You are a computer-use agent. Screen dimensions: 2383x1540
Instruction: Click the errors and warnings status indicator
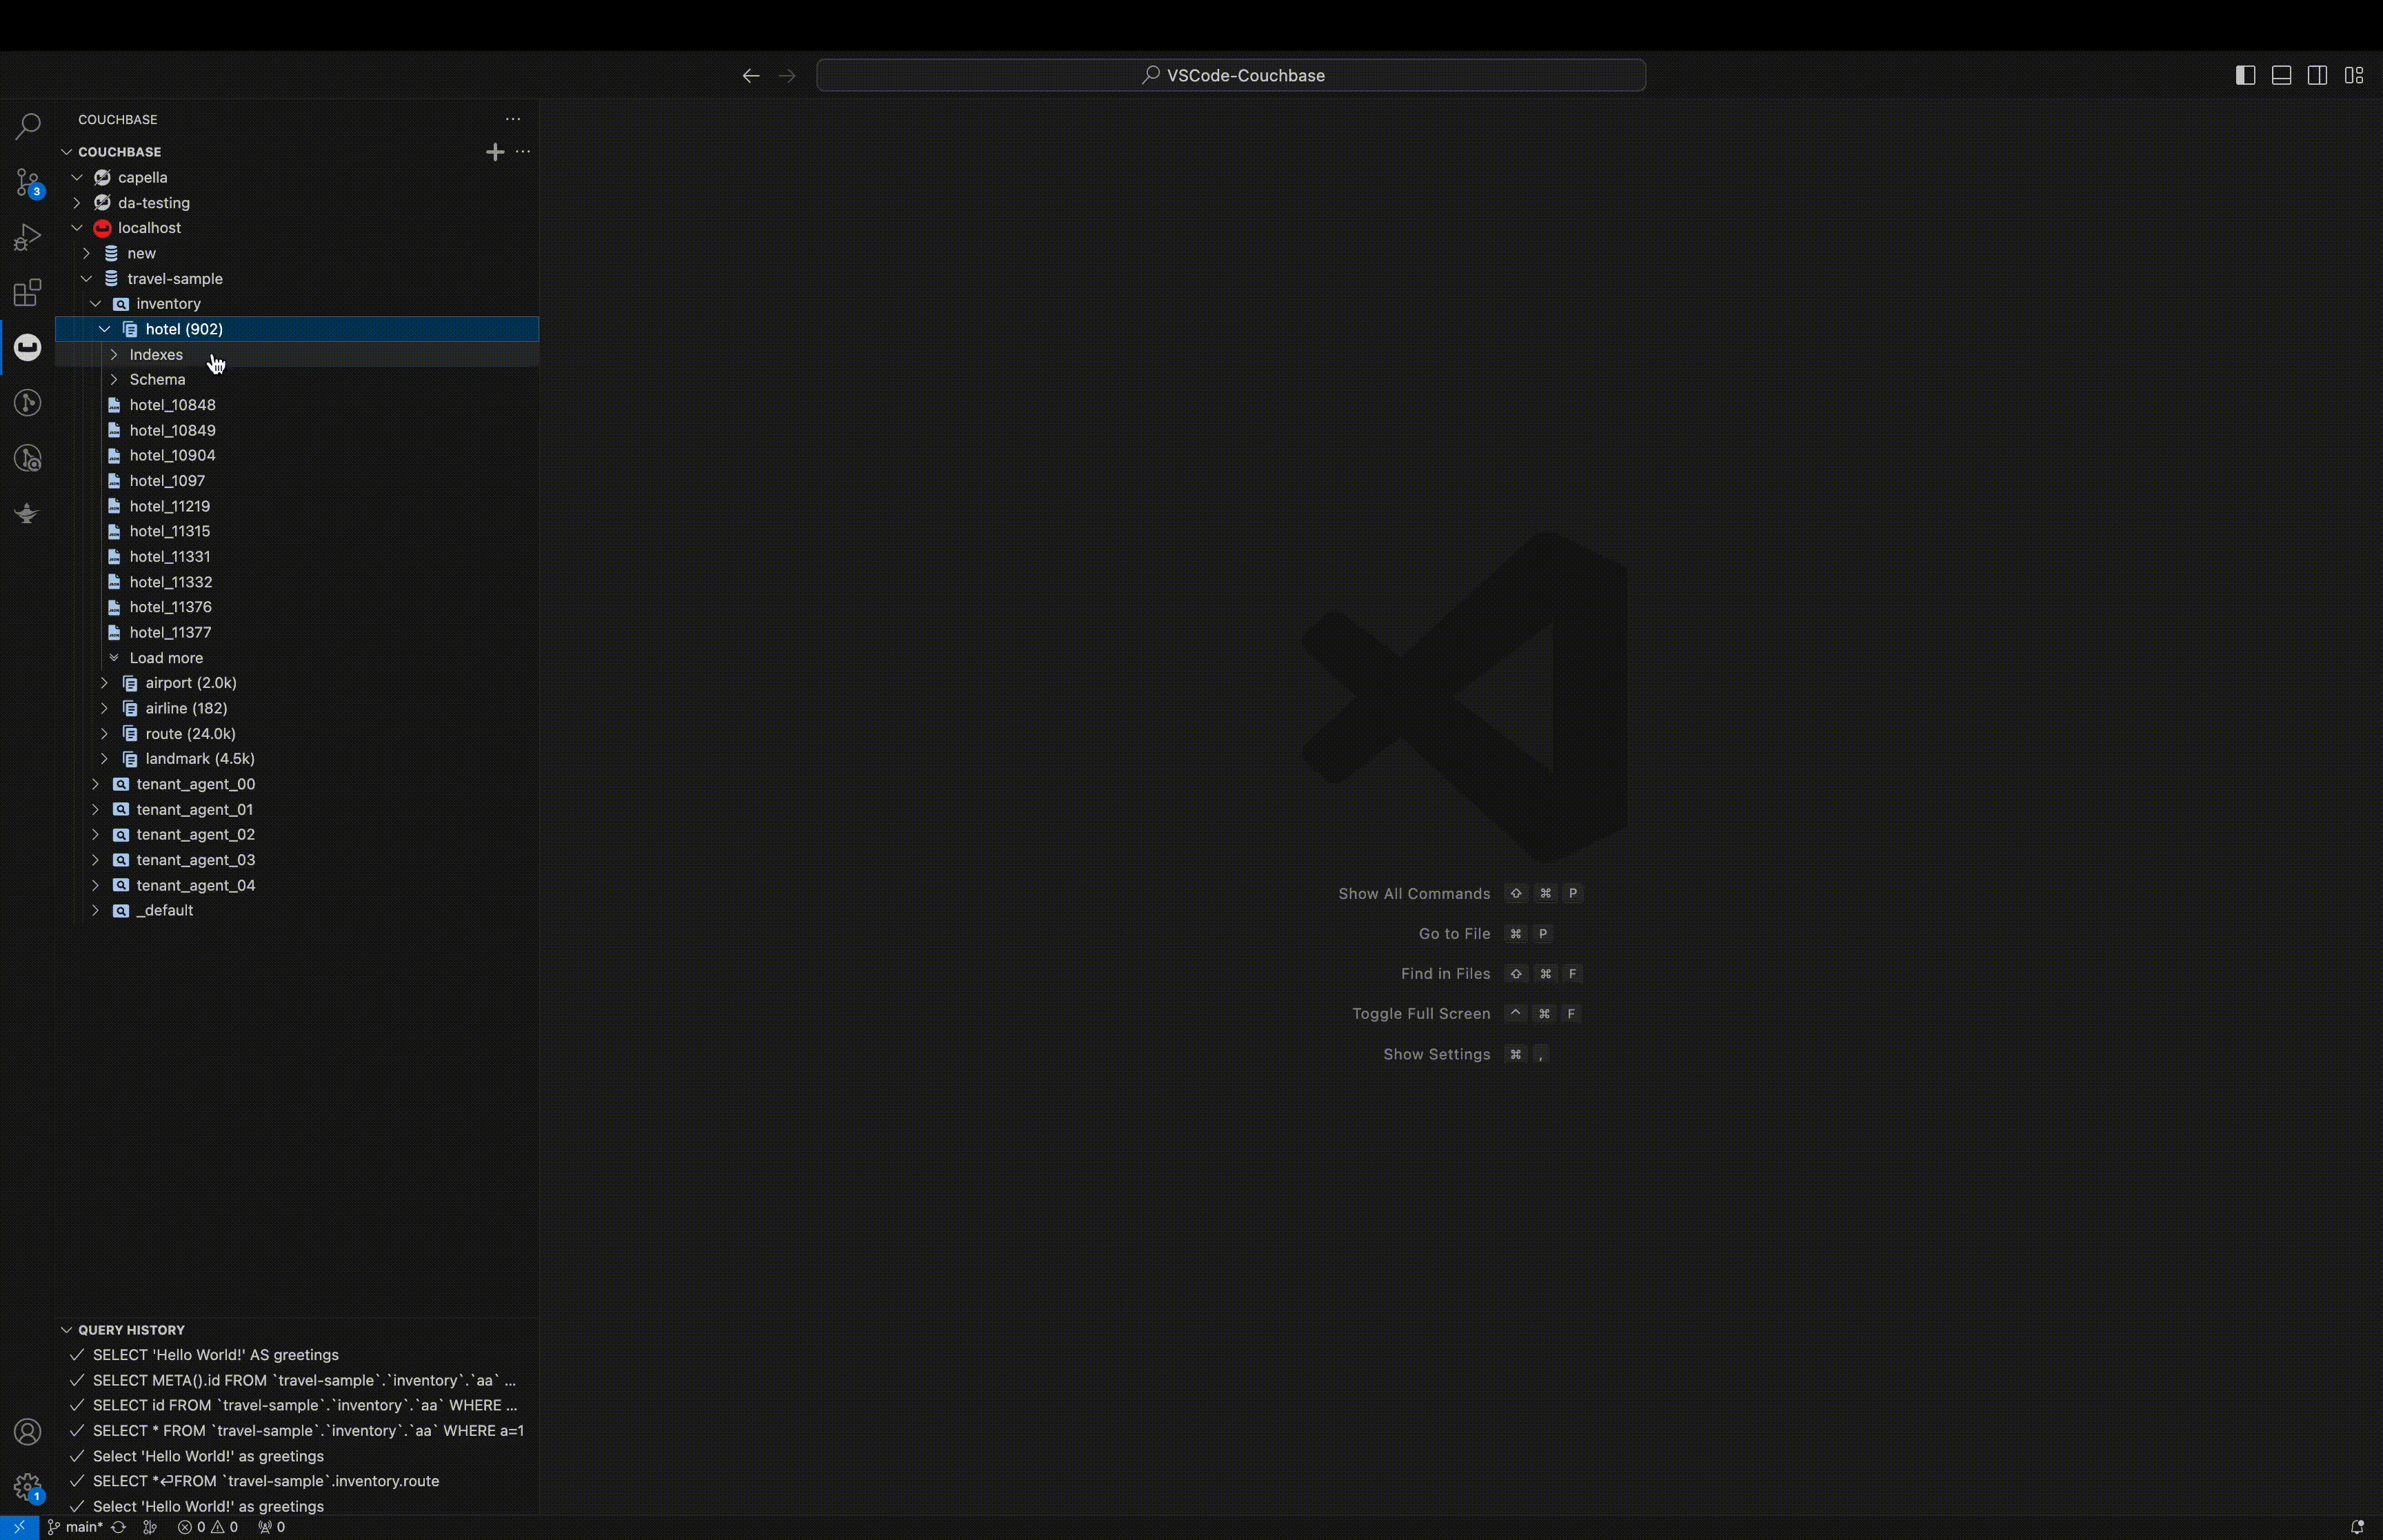[x=208, y=1527]
